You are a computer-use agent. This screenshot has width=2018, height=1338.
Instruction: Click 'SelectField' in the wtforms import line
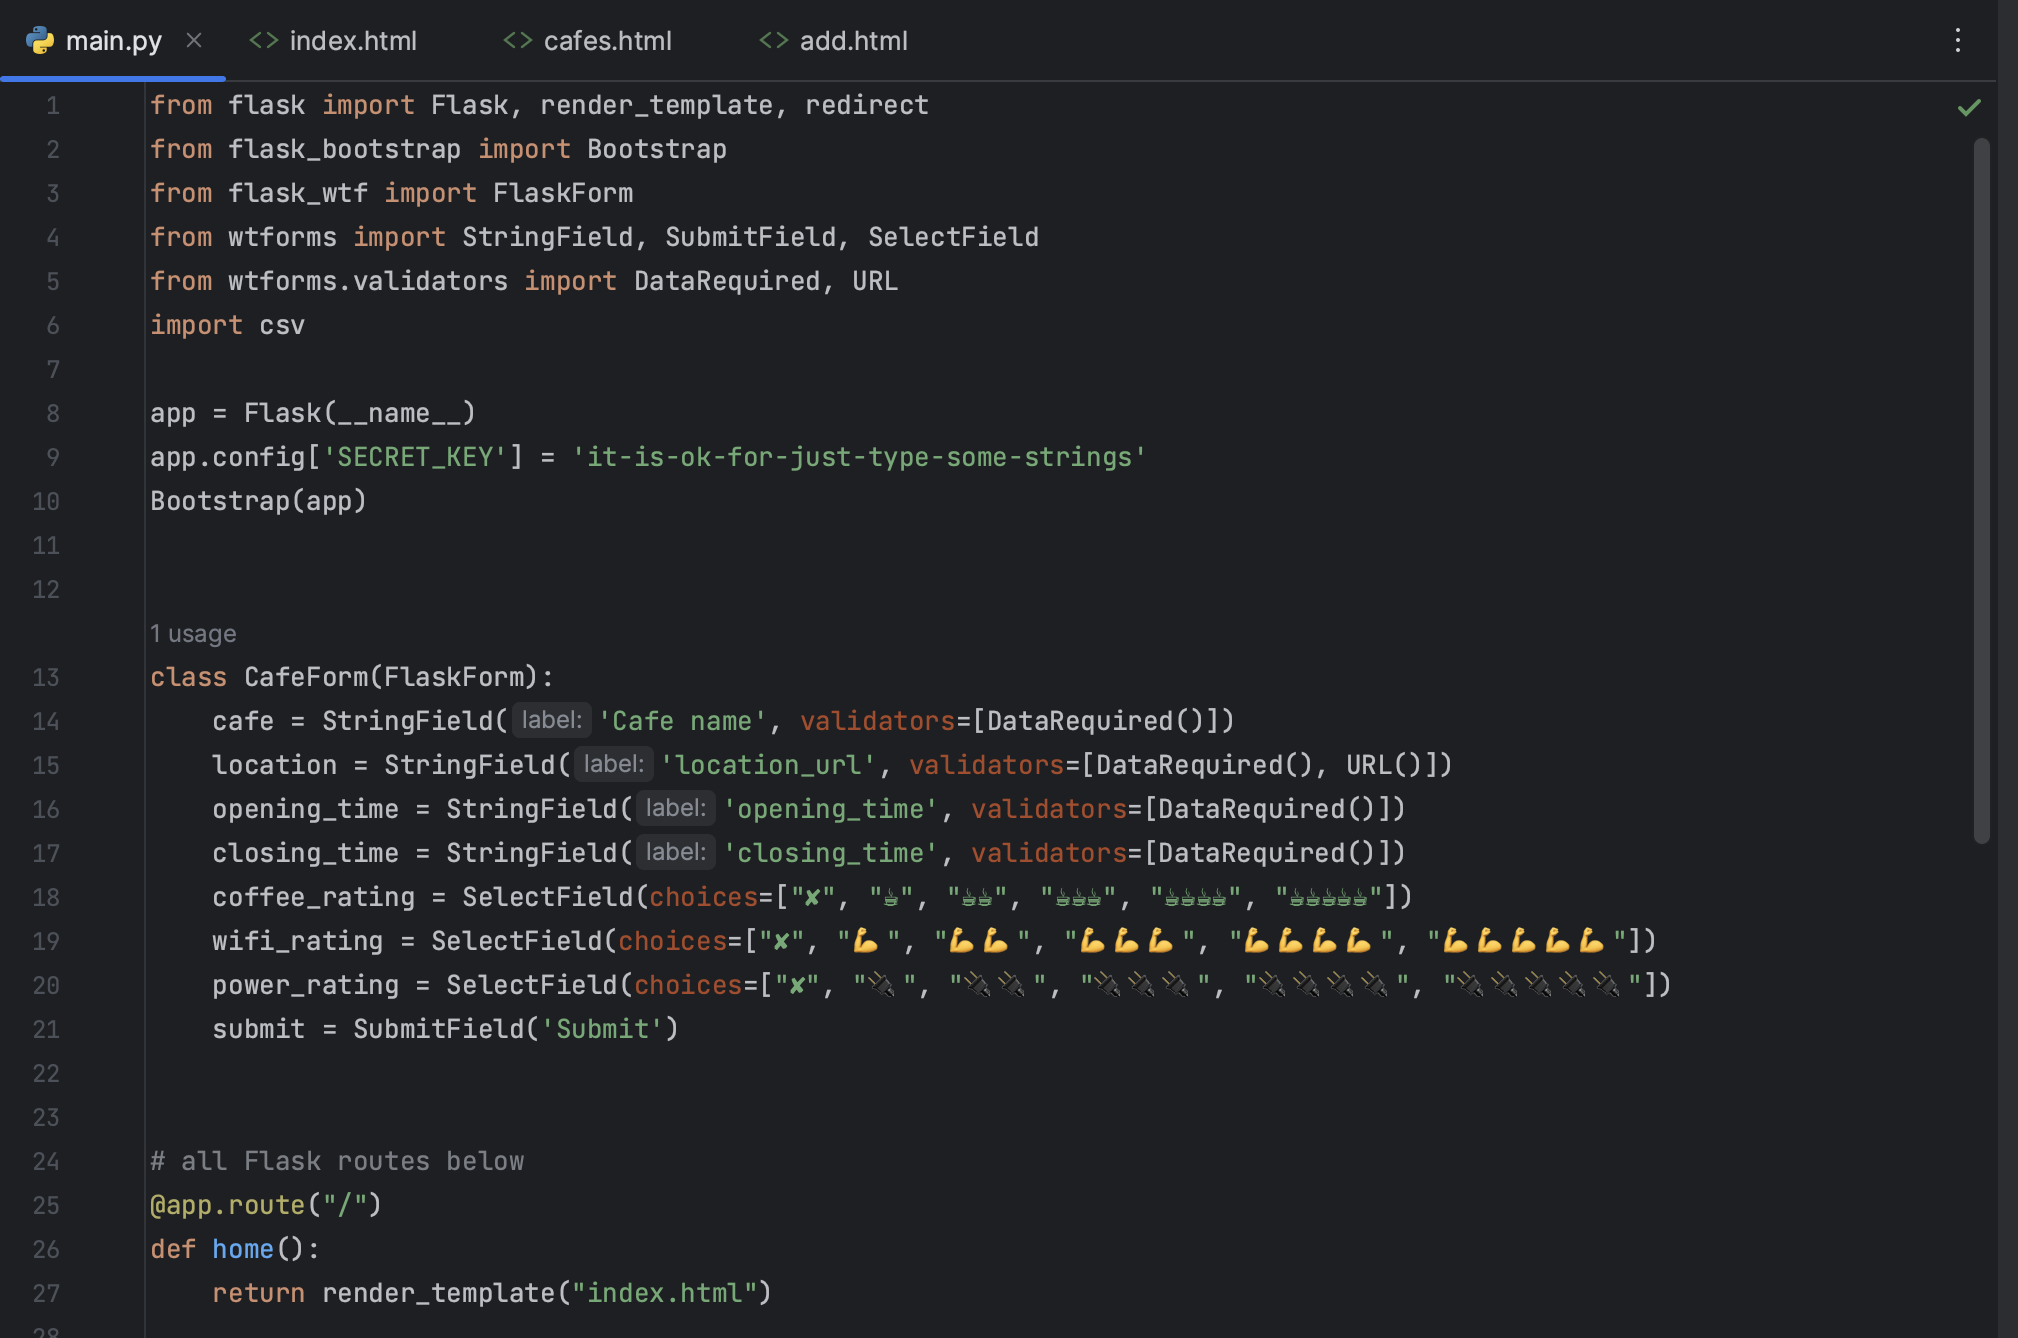click(x=953, y=237)
